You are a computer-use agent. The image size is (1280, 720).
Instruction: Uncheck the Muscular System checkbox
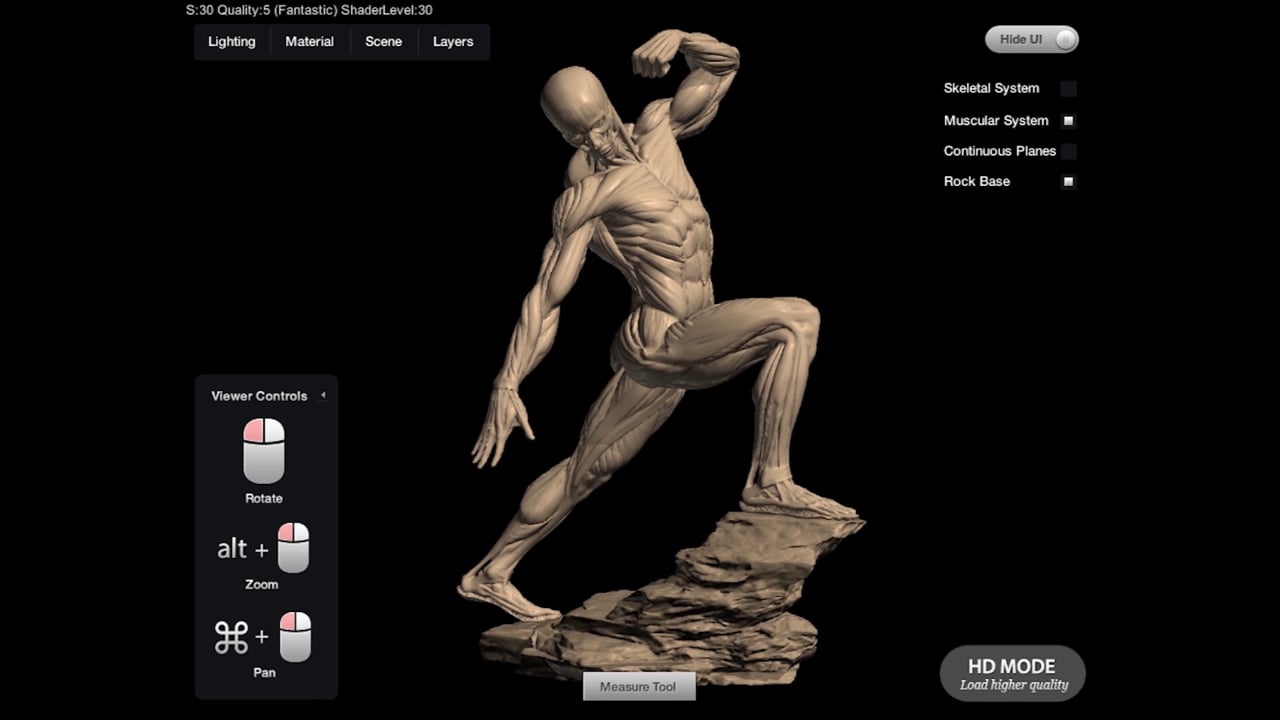pyautogui.click(x=1069, y=121)
